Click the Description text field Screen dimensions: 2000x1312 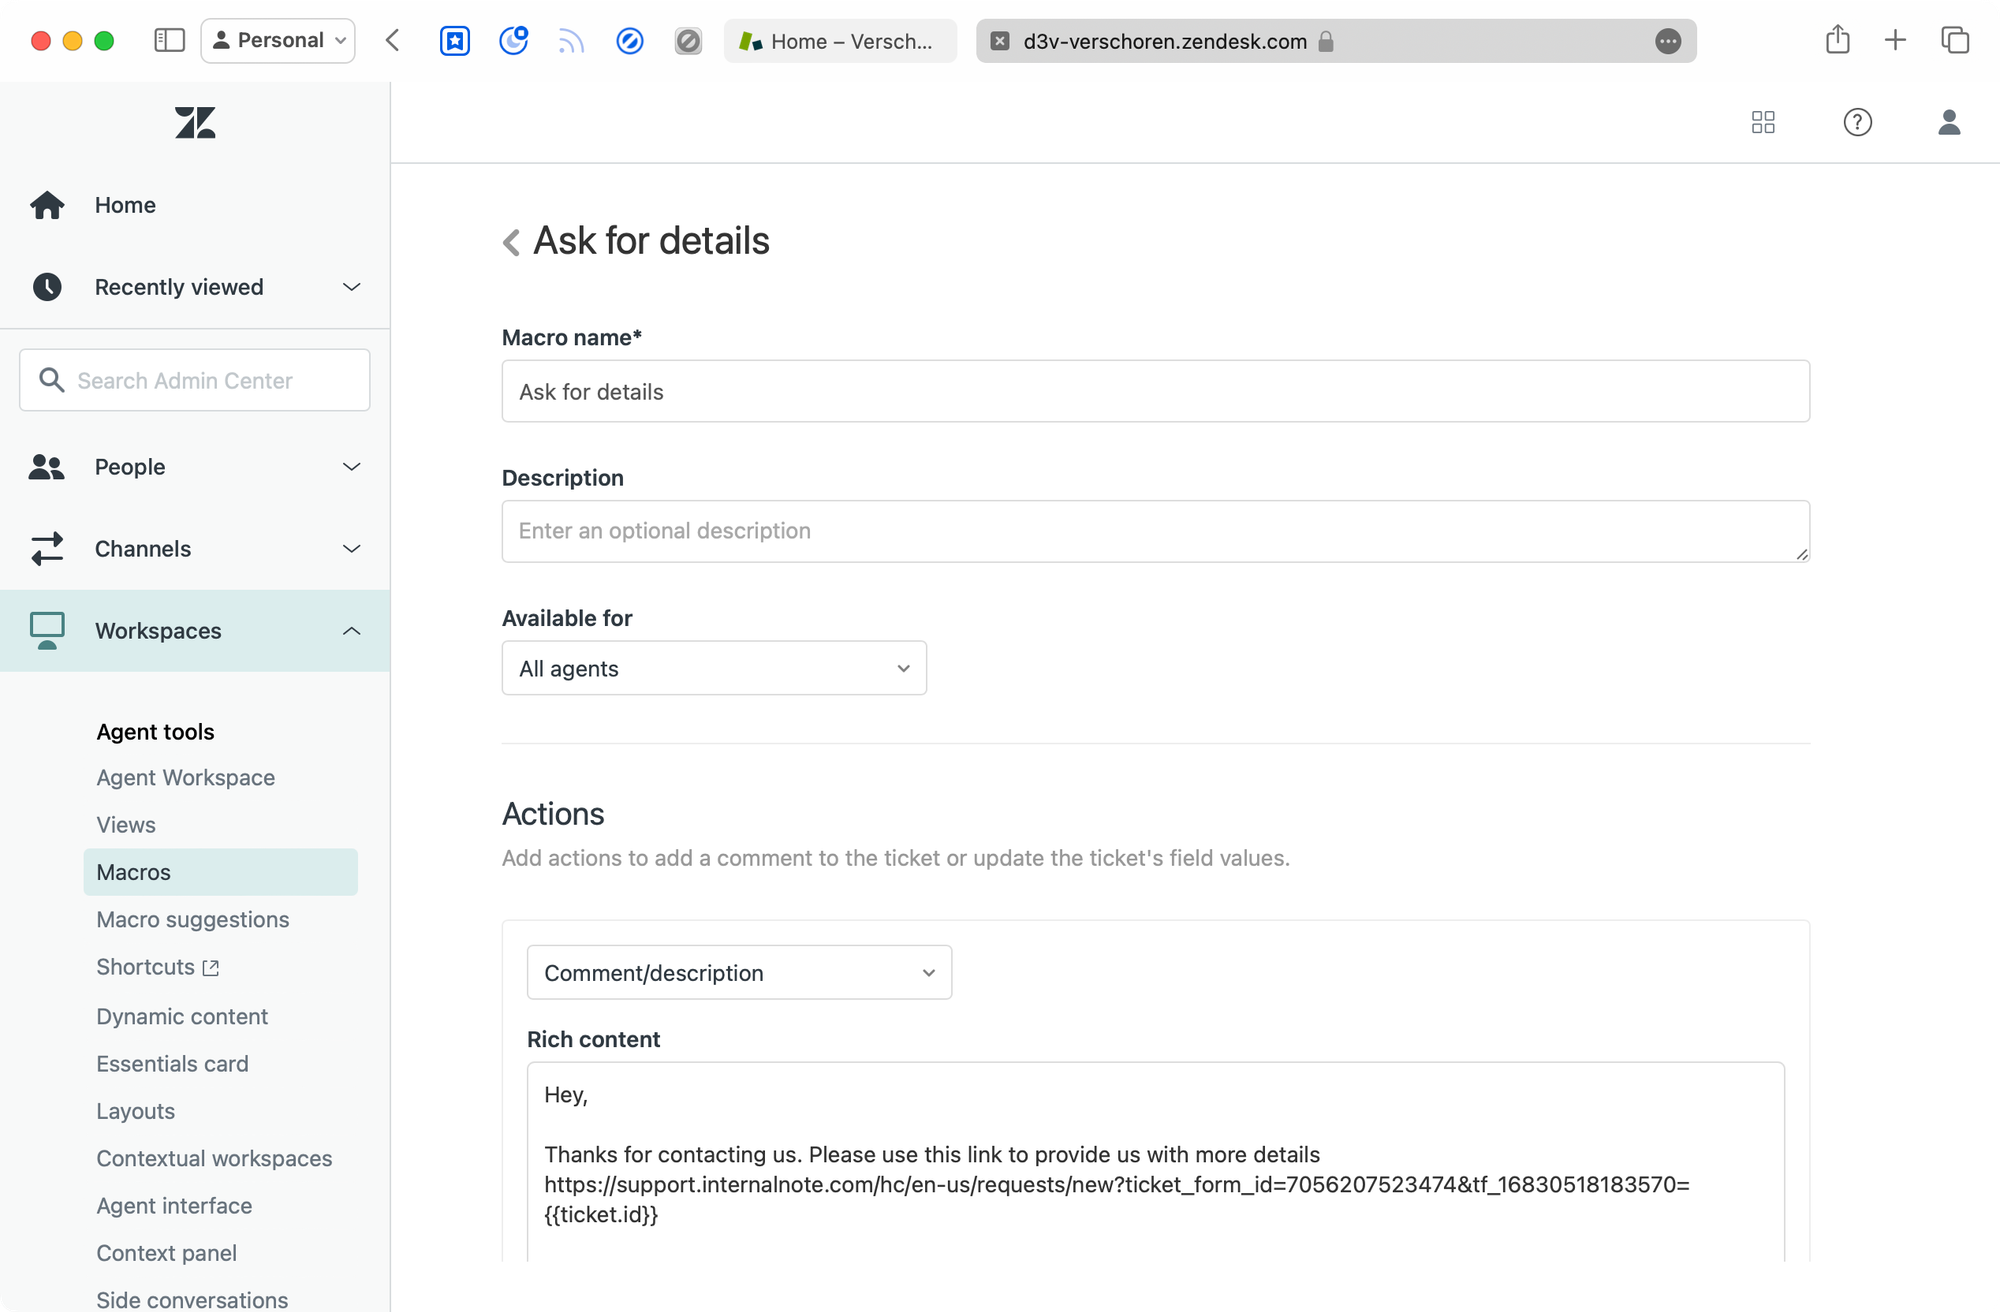tap(1155, 531)
